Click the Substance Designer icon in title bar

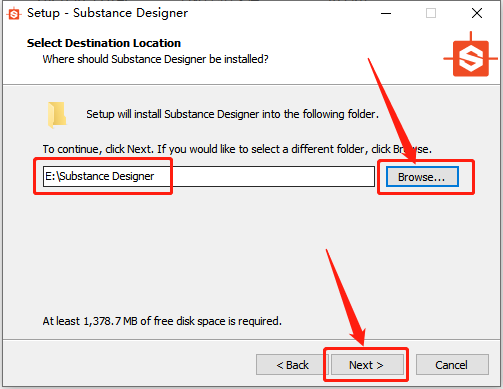click(14, 14)
